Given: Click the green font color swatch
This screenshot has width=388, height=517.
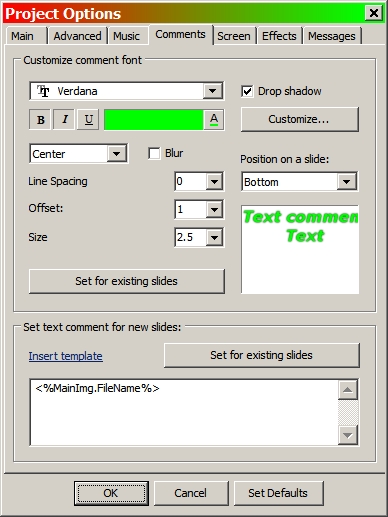Looking at the screenshot, I should point(154,120).
